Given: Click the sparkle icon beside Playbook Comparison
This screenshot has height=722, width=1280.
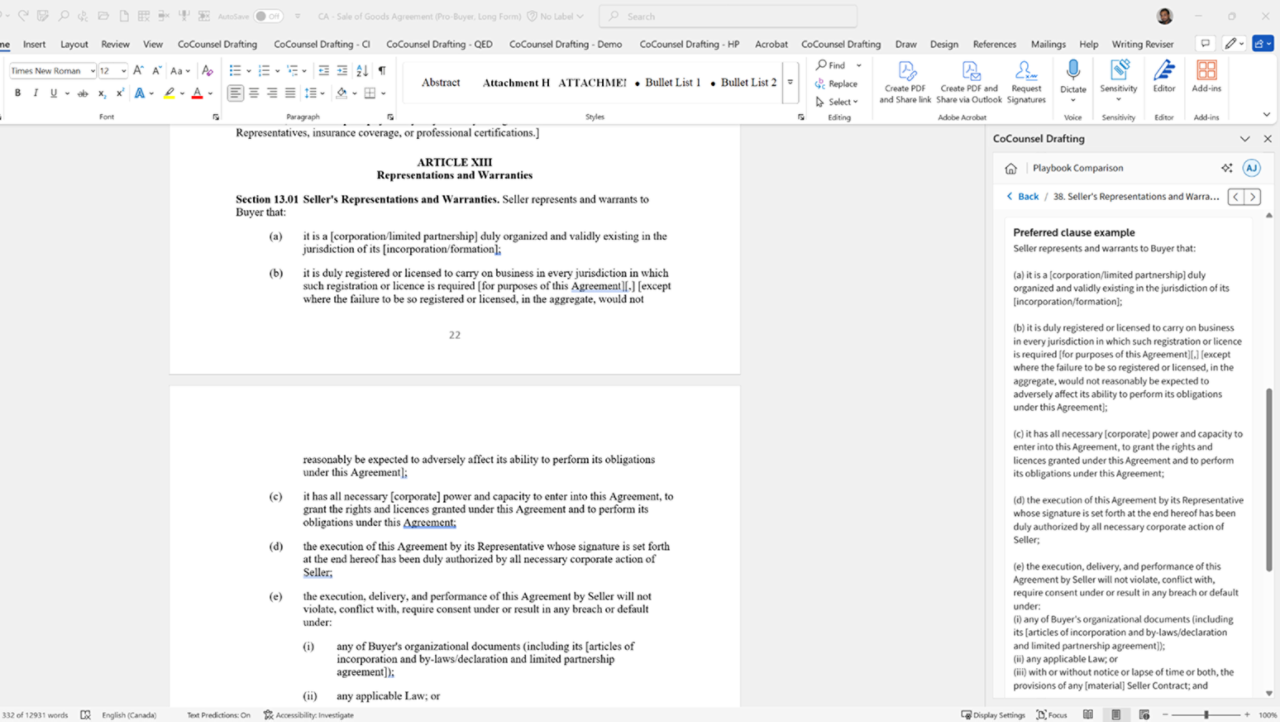Looking at the screenshot, I should point(1227,168).
